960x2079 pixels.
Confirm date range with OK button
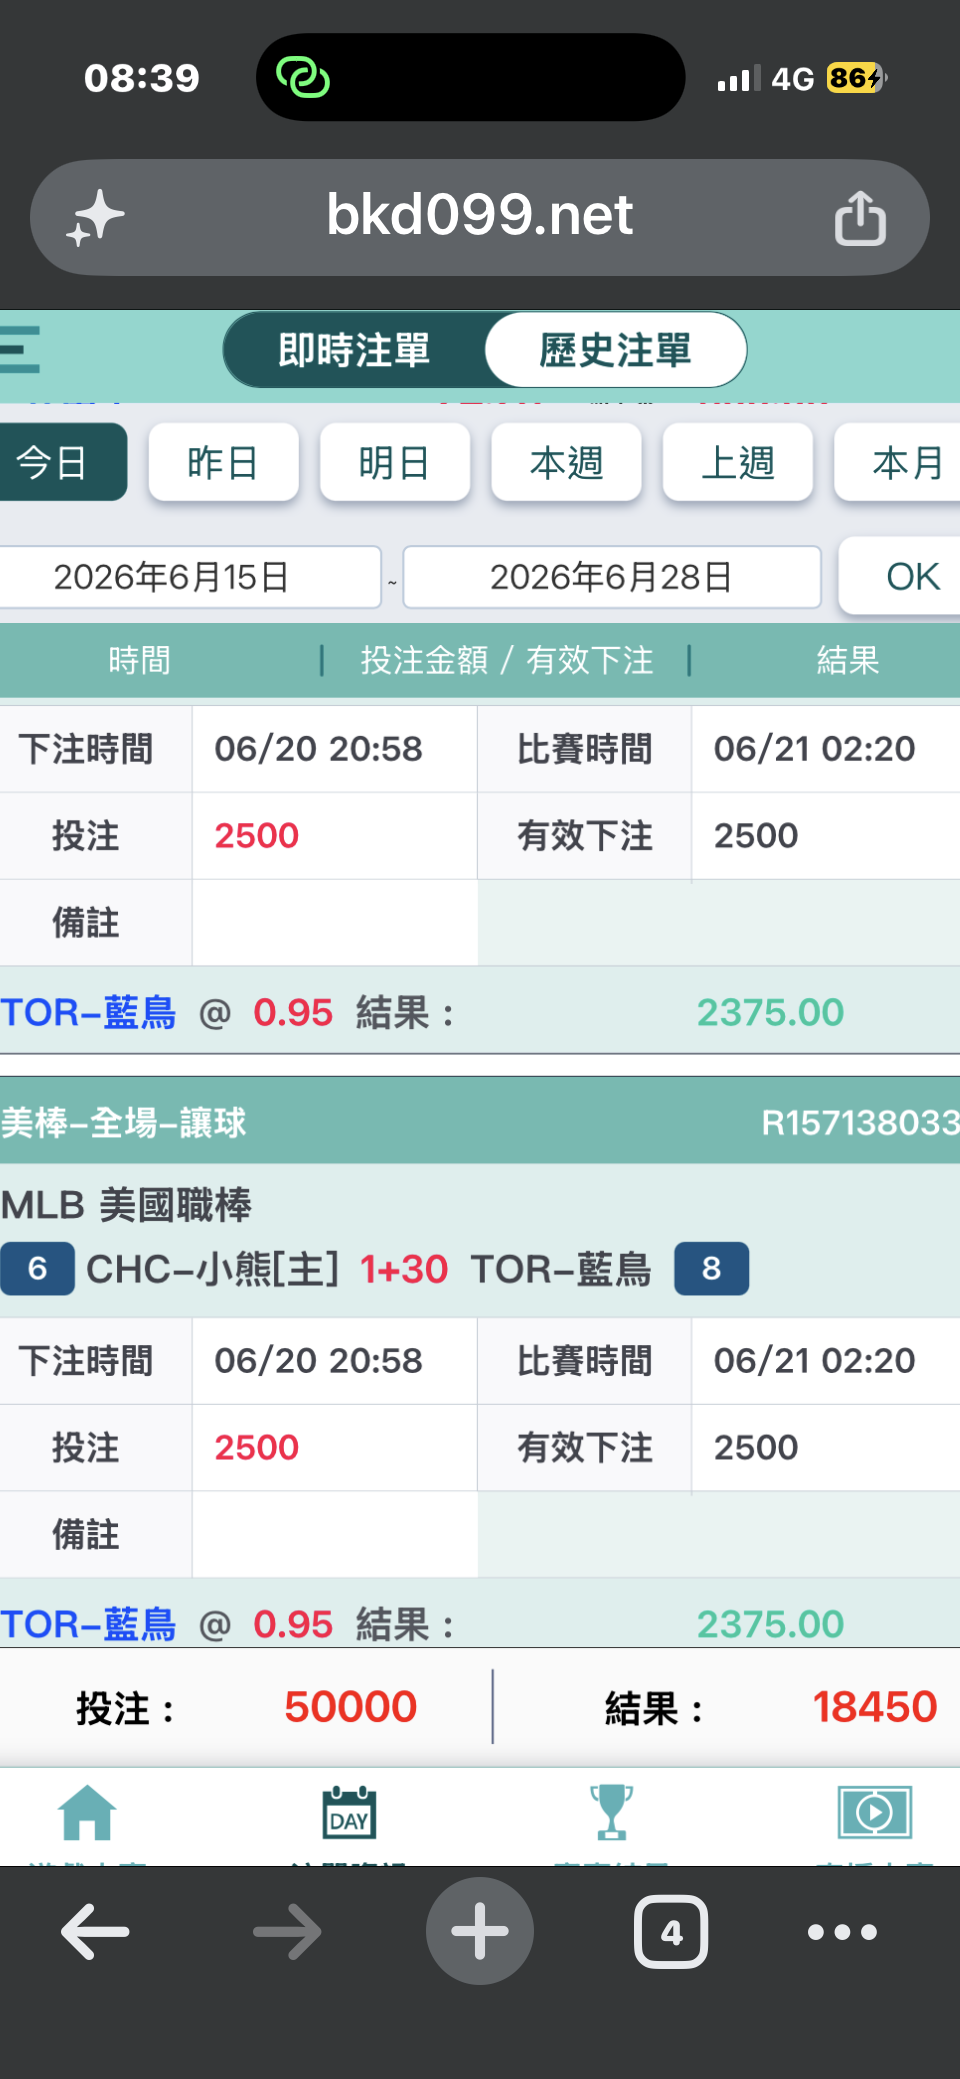click(900, 576)
